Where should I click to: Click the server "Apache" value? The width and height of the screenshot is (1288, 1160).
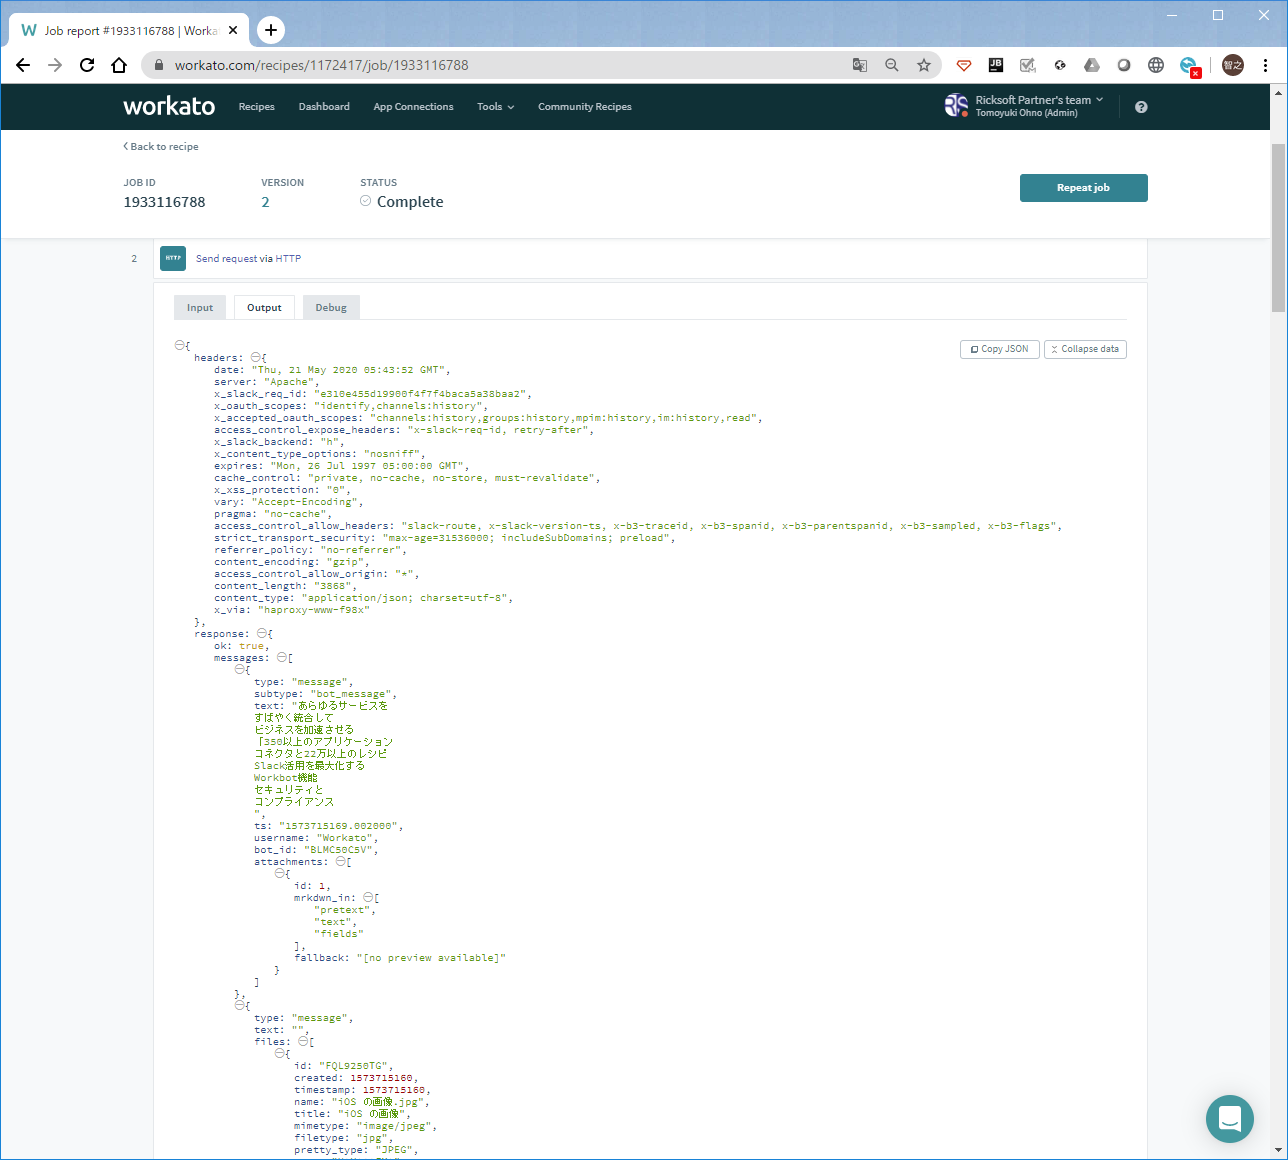pyautogui.click(x=292, y=382)
